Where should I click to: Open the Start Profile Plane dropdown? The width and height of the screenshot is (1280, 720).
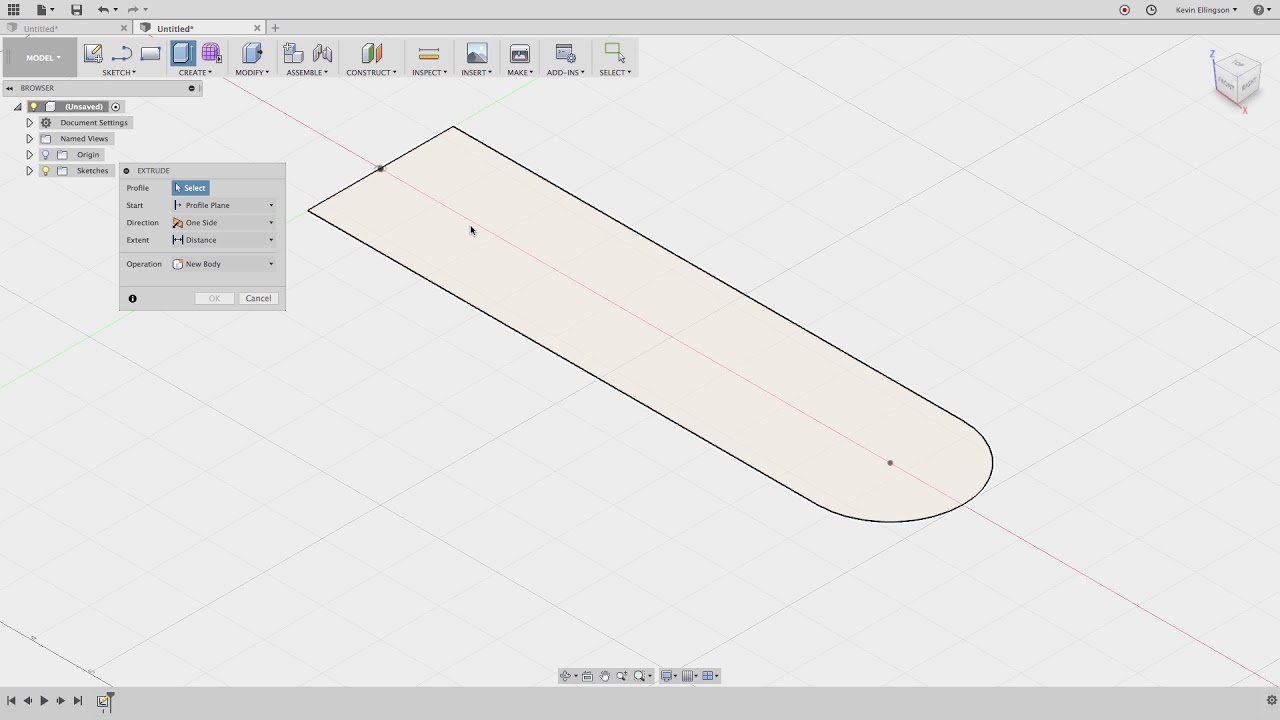224,205
